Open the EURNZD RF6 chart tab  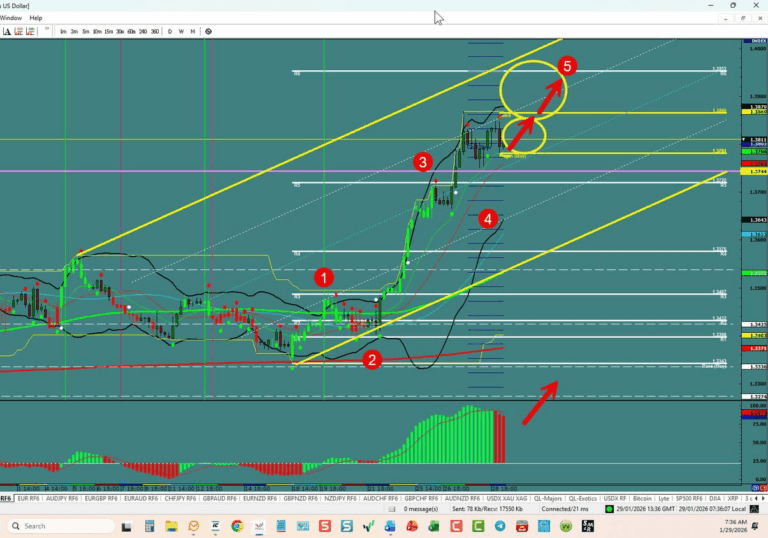click(x=260, y=498)
